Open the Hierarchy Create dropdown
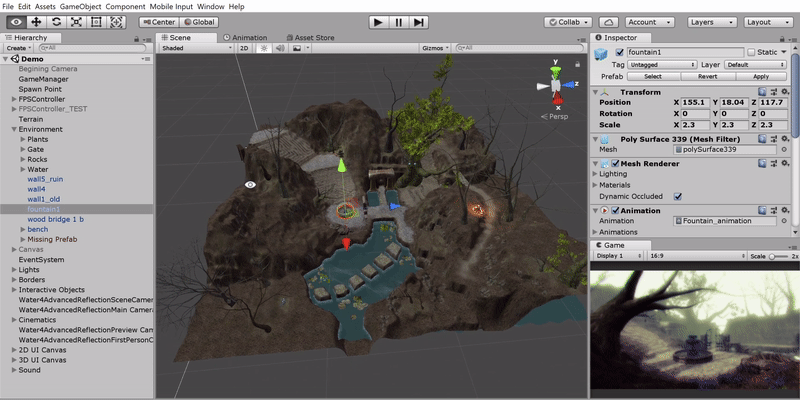Screen dimensions: 800x400 (x=18, y=48)
